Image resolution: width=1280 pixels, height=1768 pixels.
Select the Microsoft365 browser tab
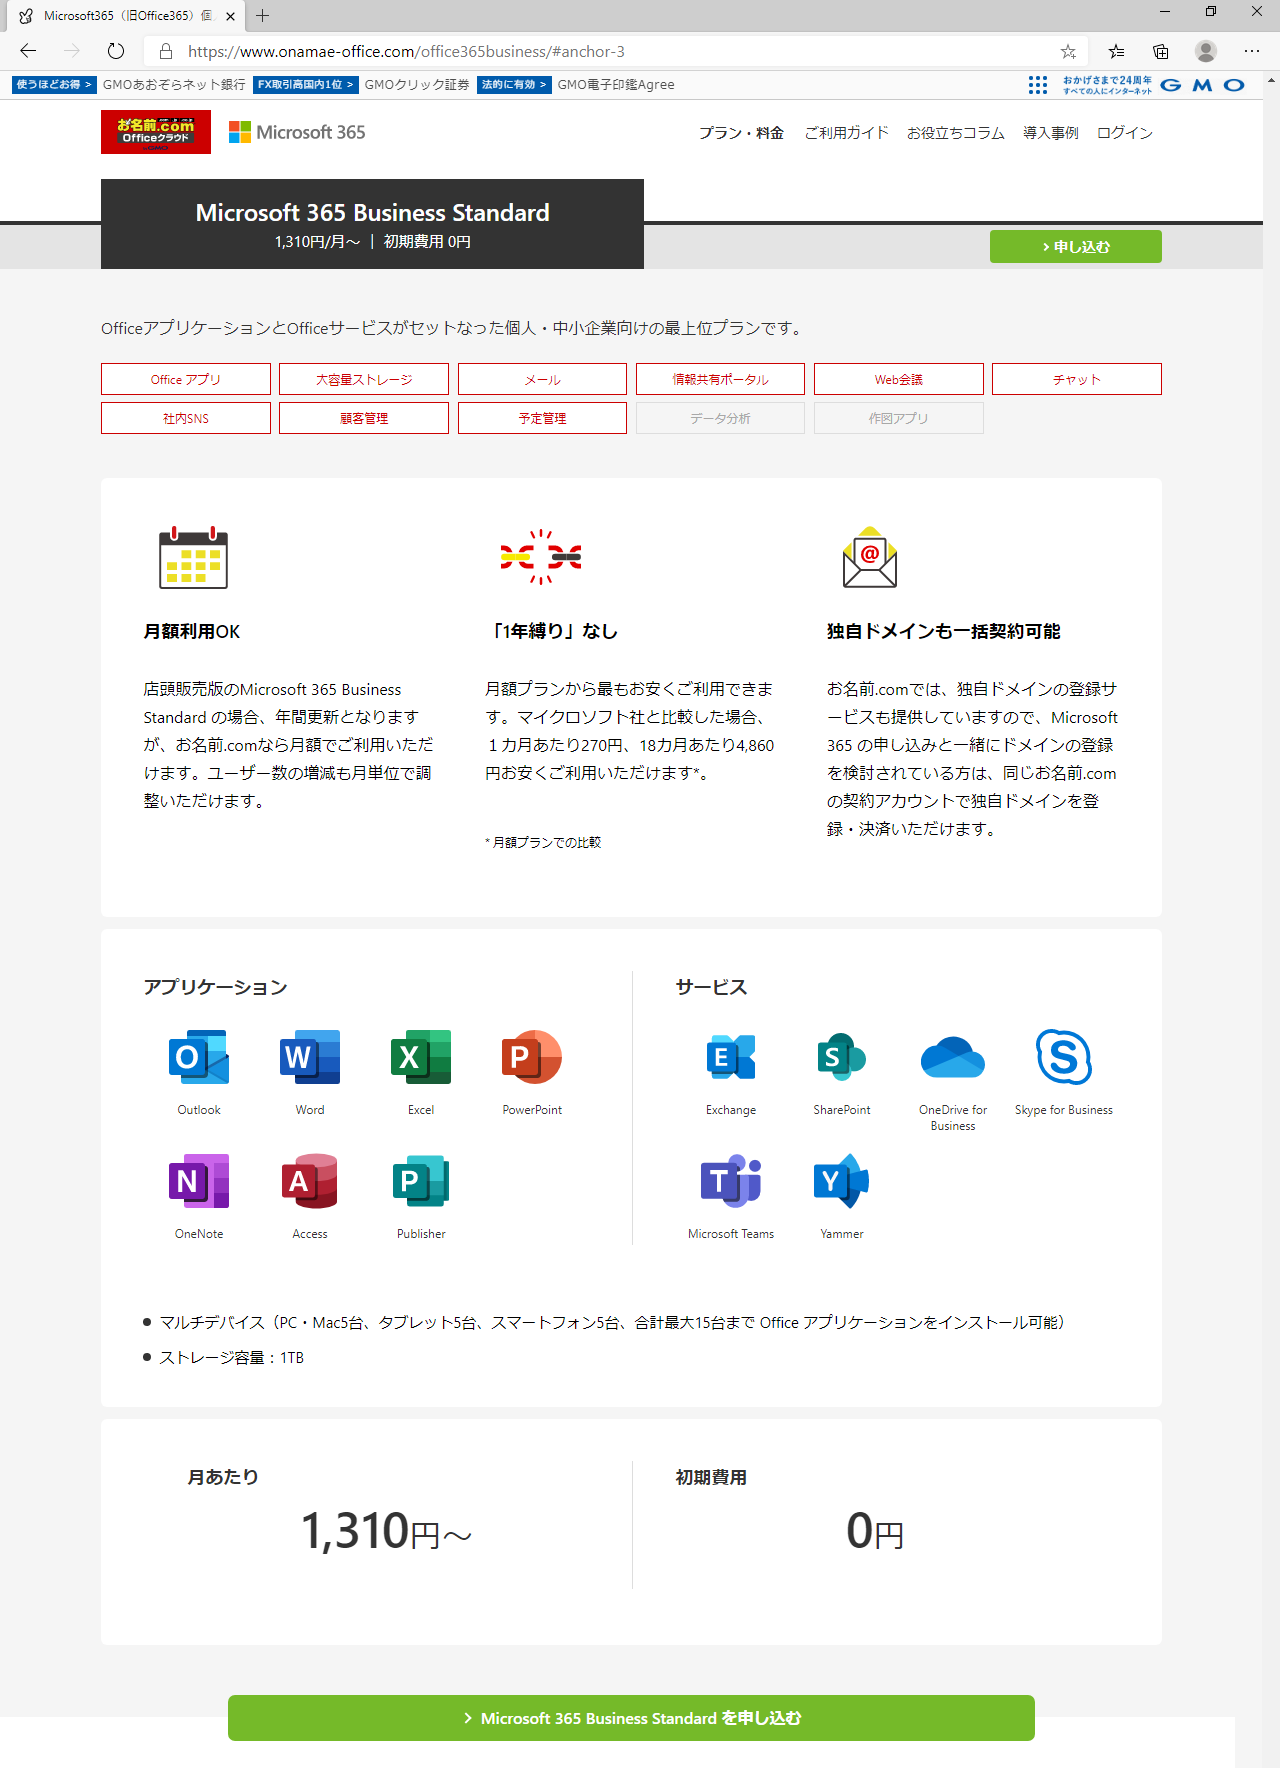click(125, 16)
